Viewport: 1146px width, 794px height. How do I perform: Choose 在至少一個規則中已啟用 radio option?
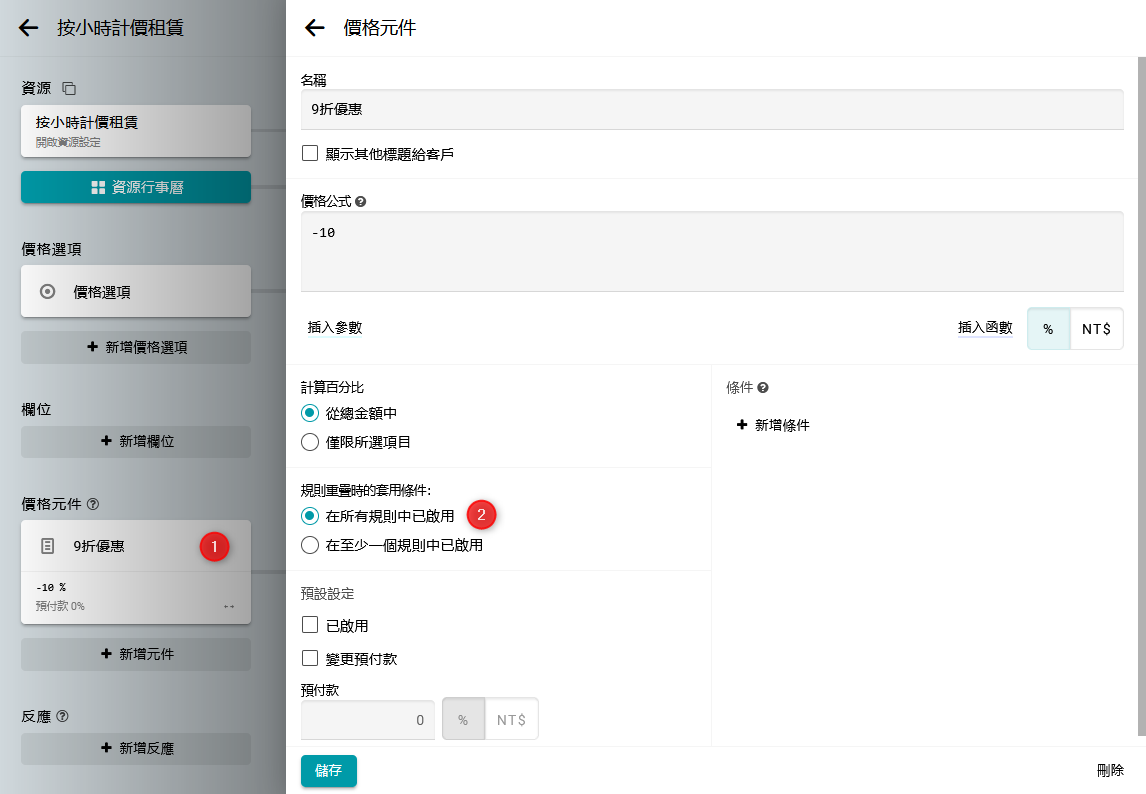click(x=310, y=546)
